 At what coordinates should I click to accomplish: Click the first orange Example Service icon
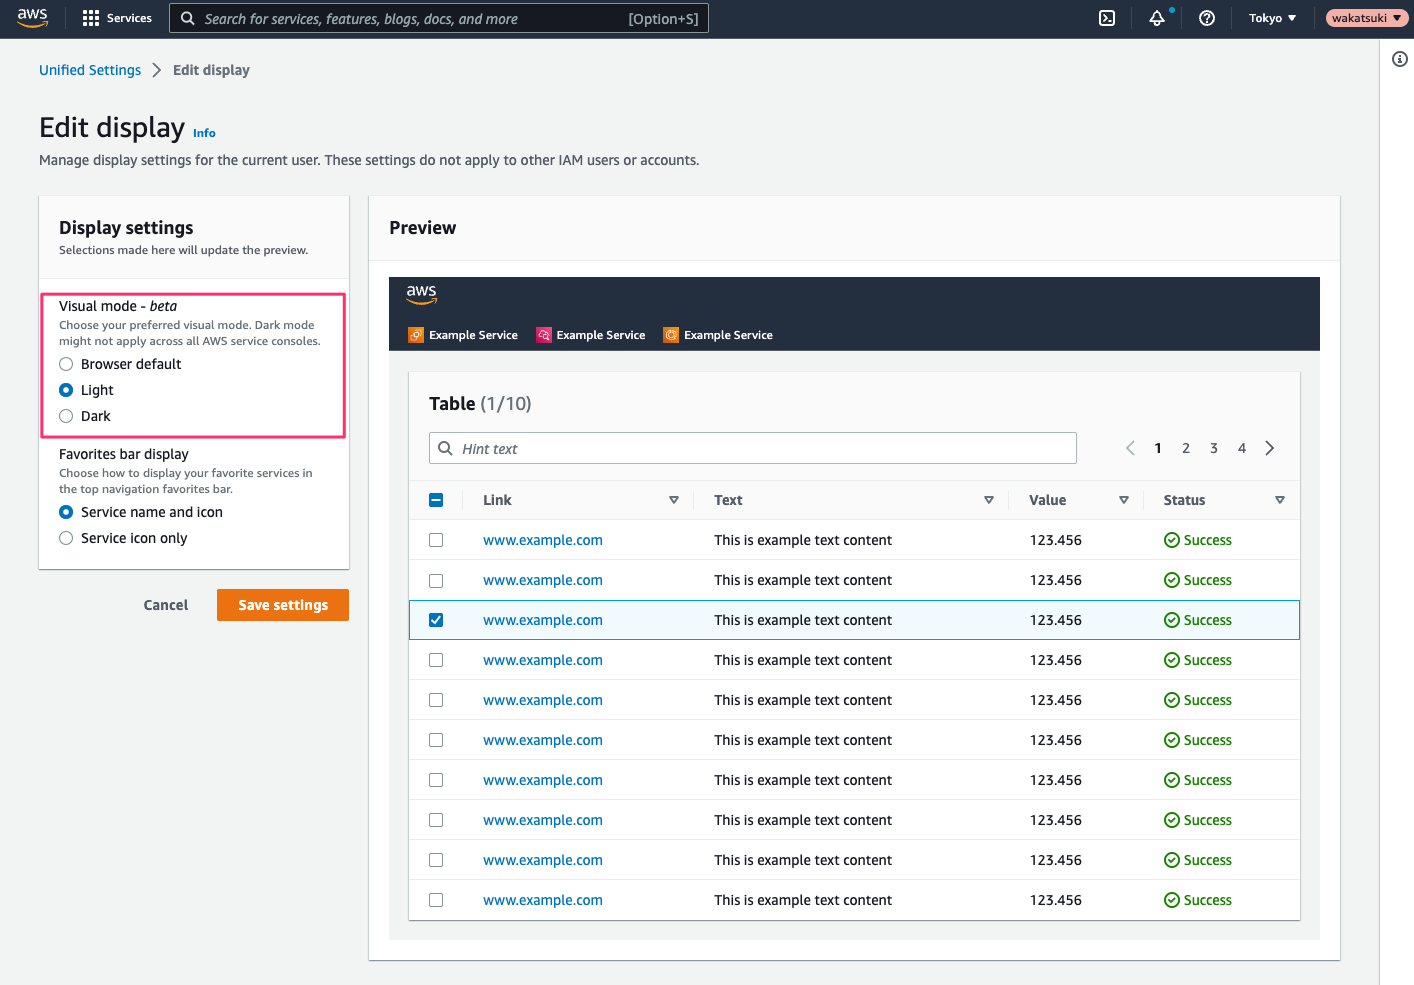coord(416,335)
